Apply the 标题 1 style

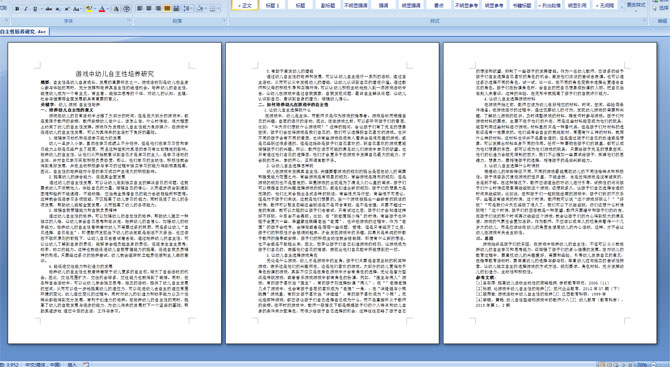pyautogui.click(x=272, y=6)
